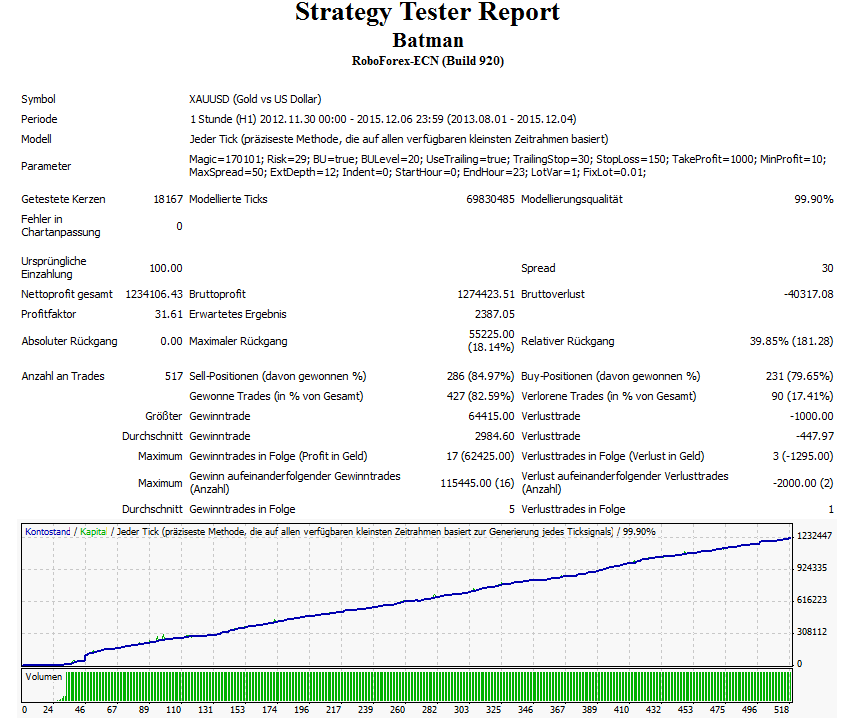852x718 pixels.
Task: Click the initial deposit value 100.00
Action: 166,268
